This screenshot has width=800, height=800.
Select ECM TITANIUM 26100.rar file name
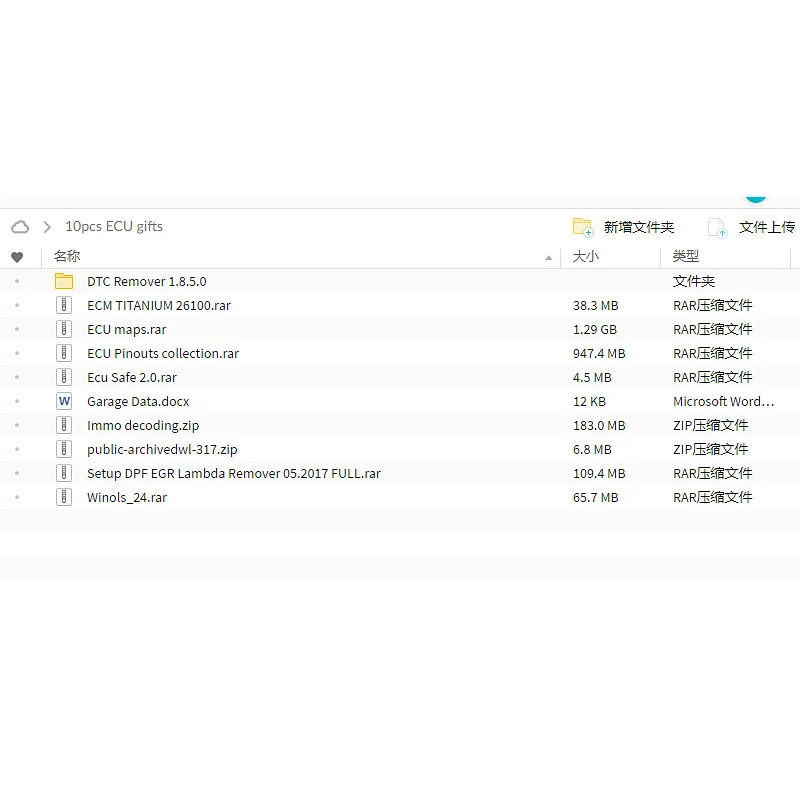[159, 306]
